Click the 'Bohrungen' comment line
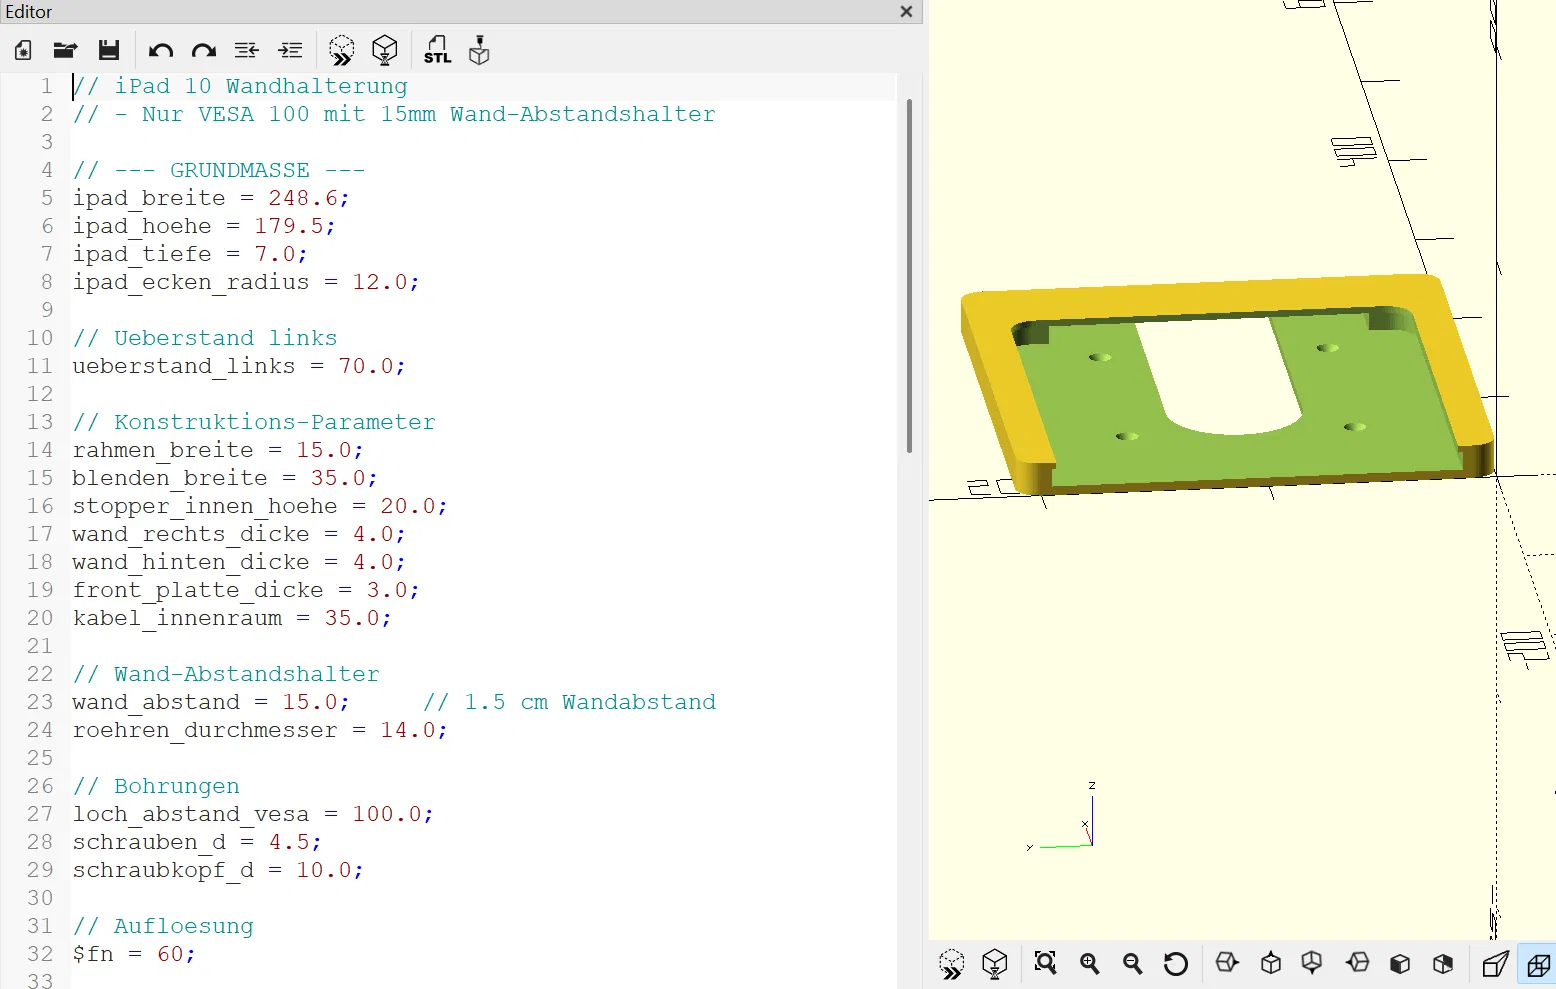Viewport: 1556px width, 989px height. [156, 786]
